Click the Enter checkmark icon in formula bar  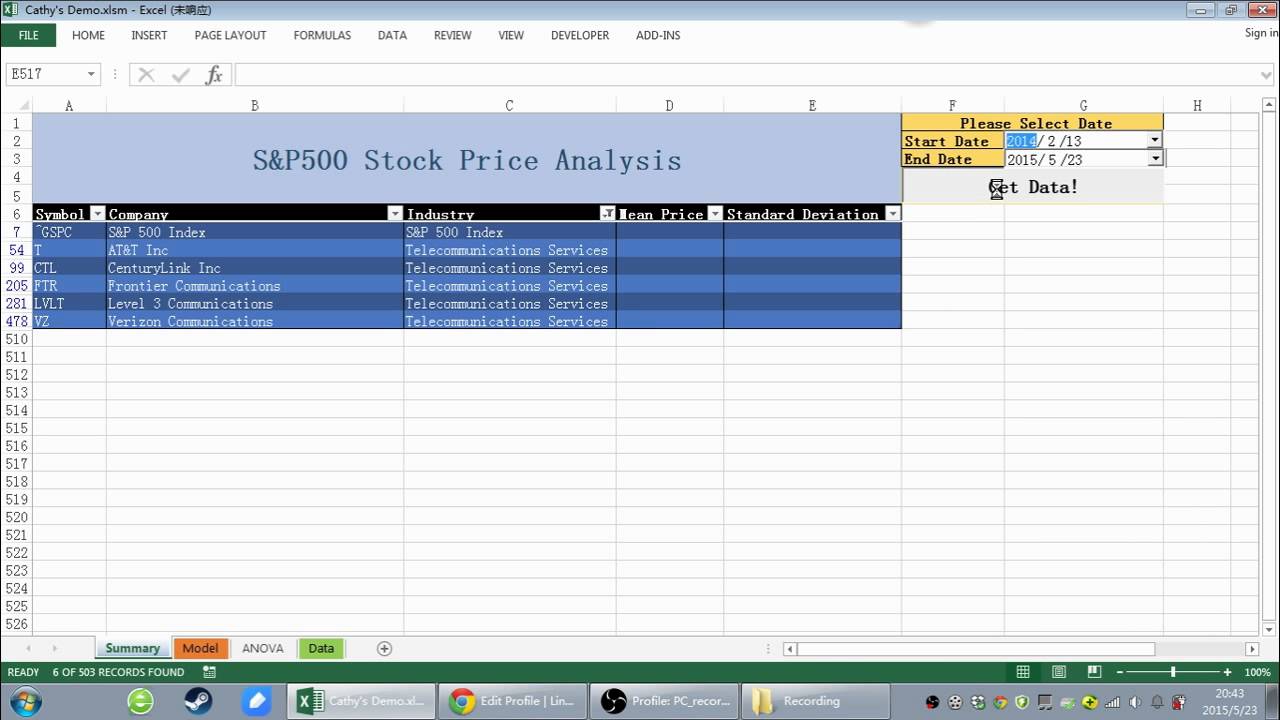click(180, 75)
